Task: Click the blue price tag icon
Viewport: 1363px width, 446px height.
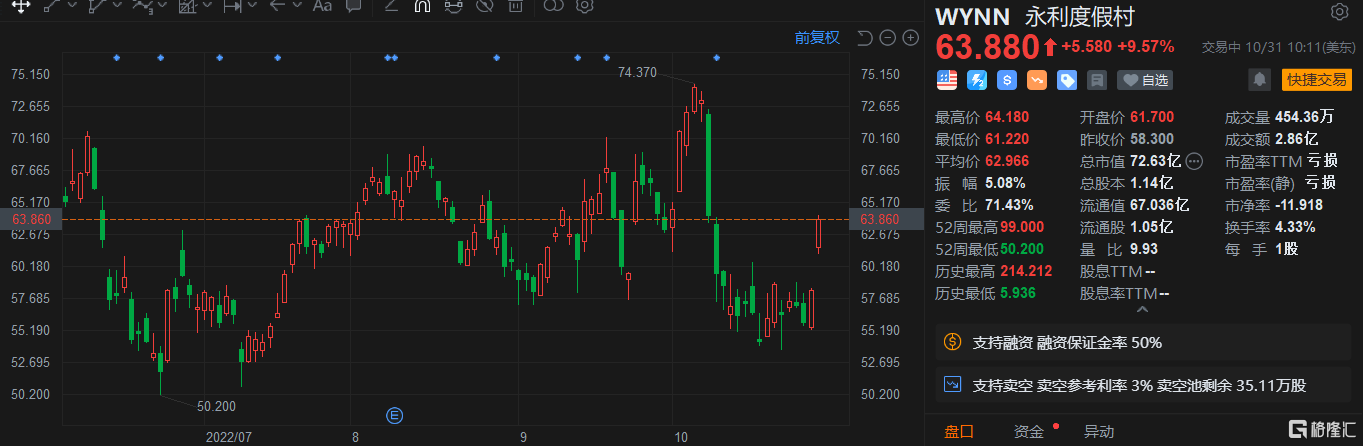Action: [1067, 79]
